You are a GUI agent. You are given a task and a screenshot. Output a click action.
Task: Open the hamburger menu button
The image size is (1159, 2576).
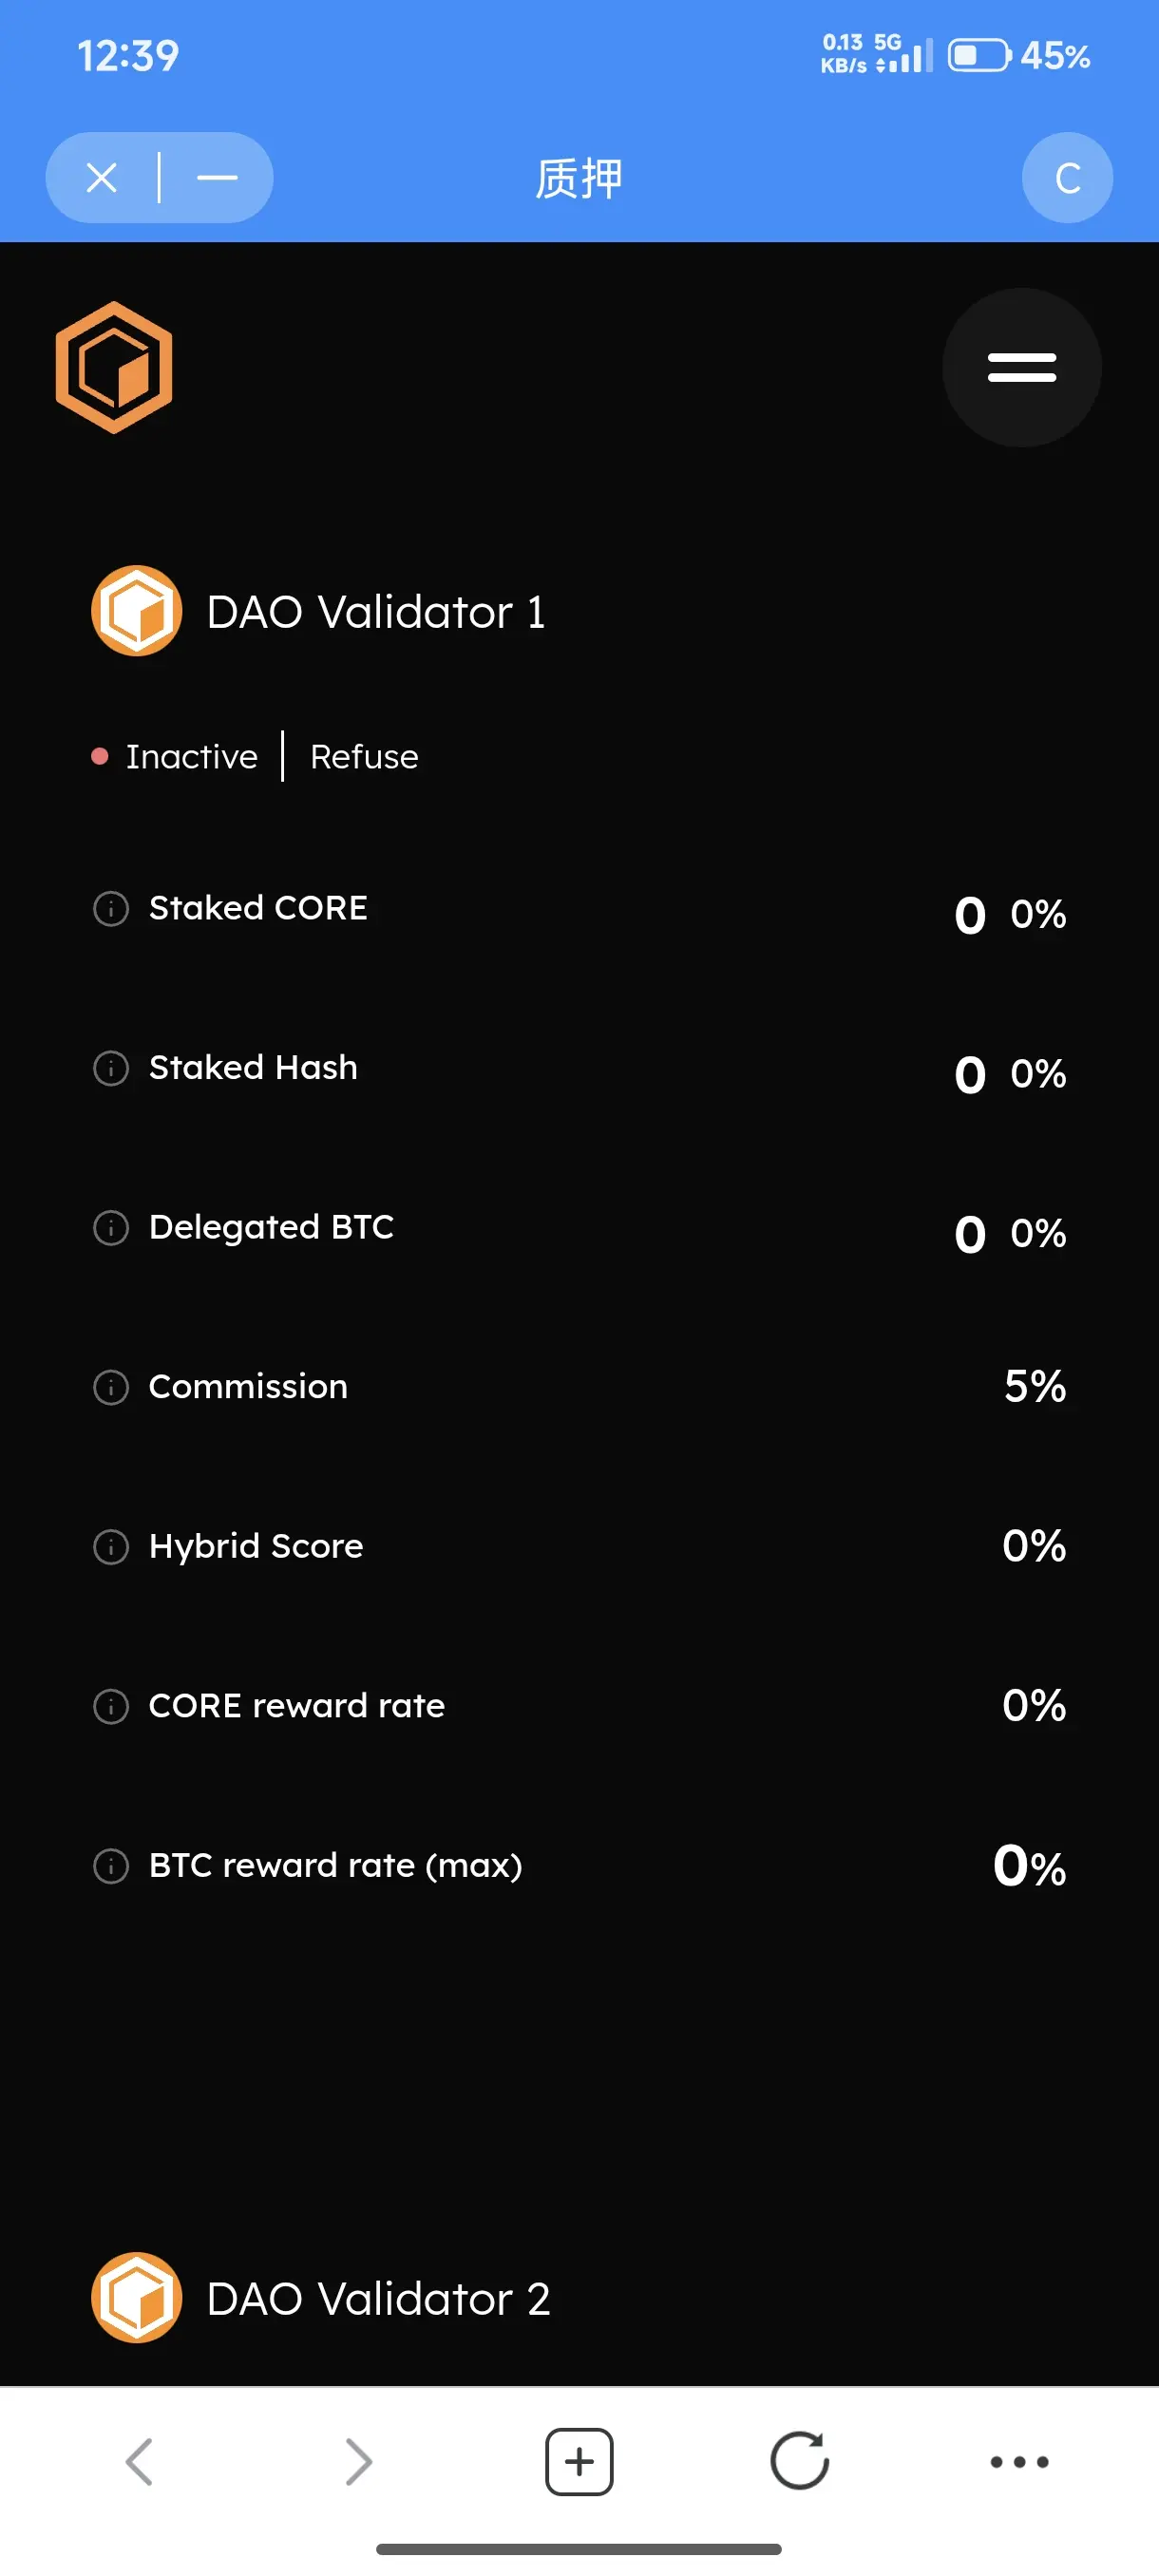click(x=1021, y=367)
